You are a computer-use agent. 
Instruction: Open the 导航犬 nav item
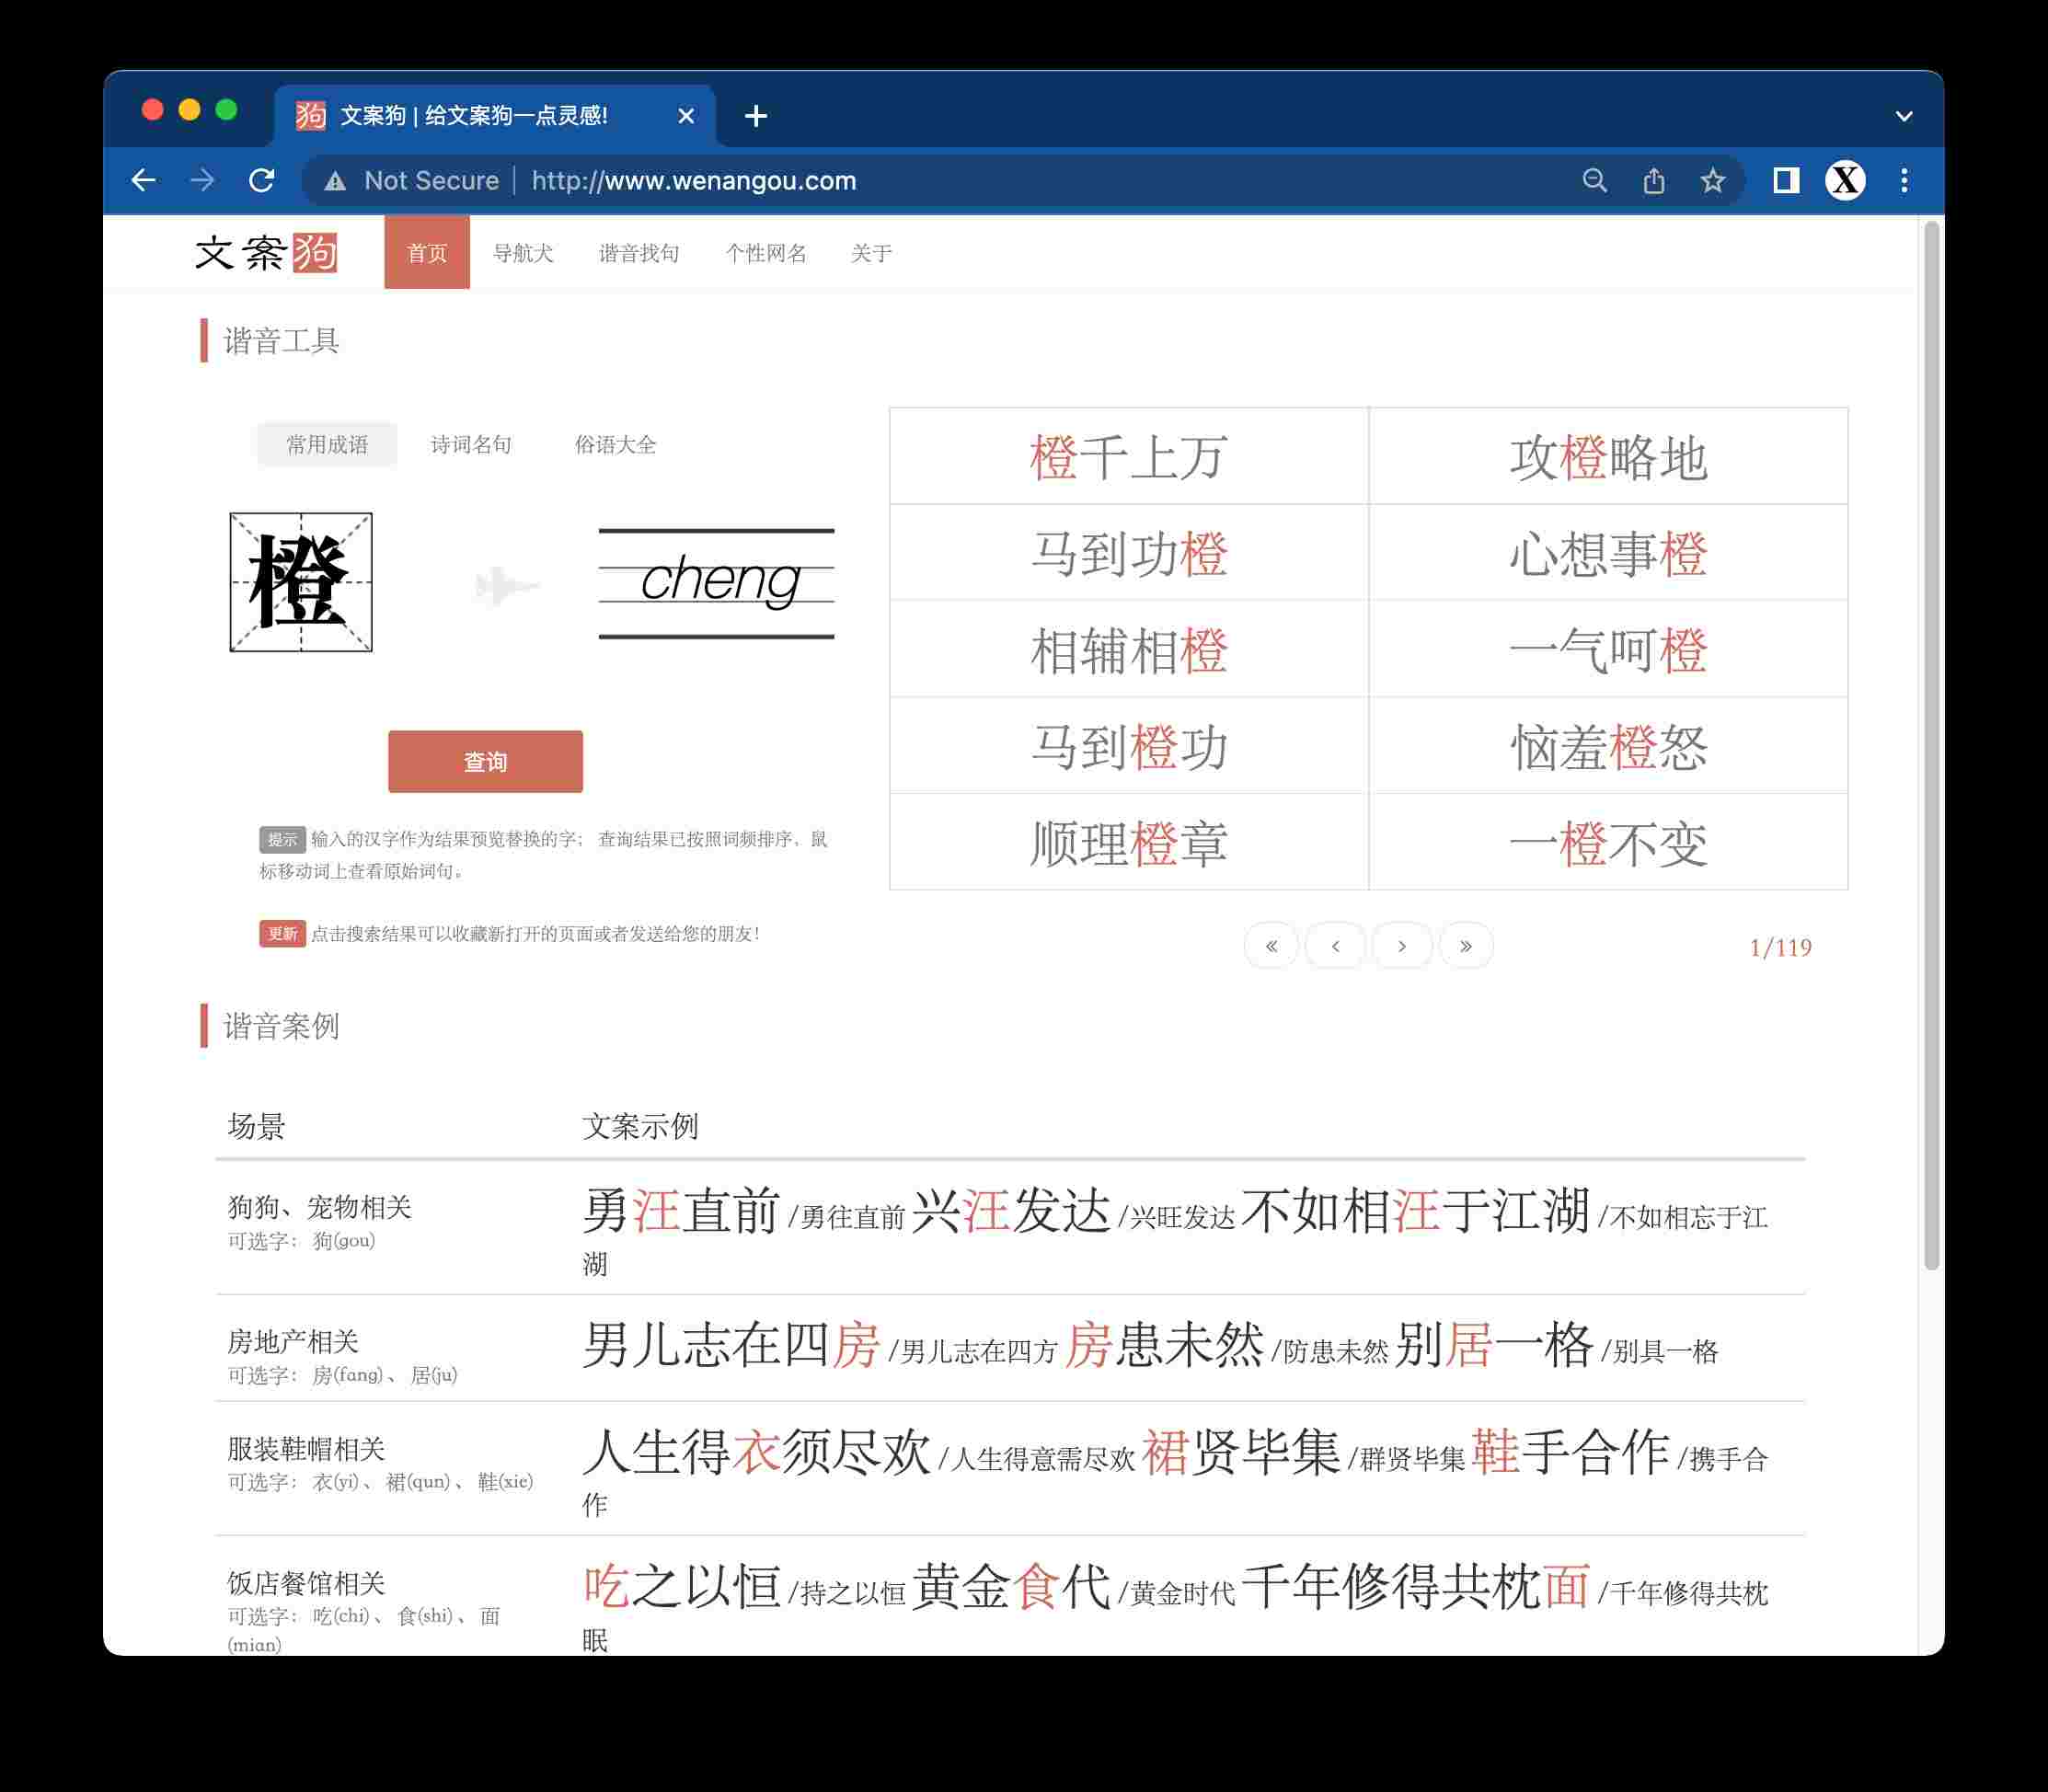pyautogui.click(x=523, y=253)
